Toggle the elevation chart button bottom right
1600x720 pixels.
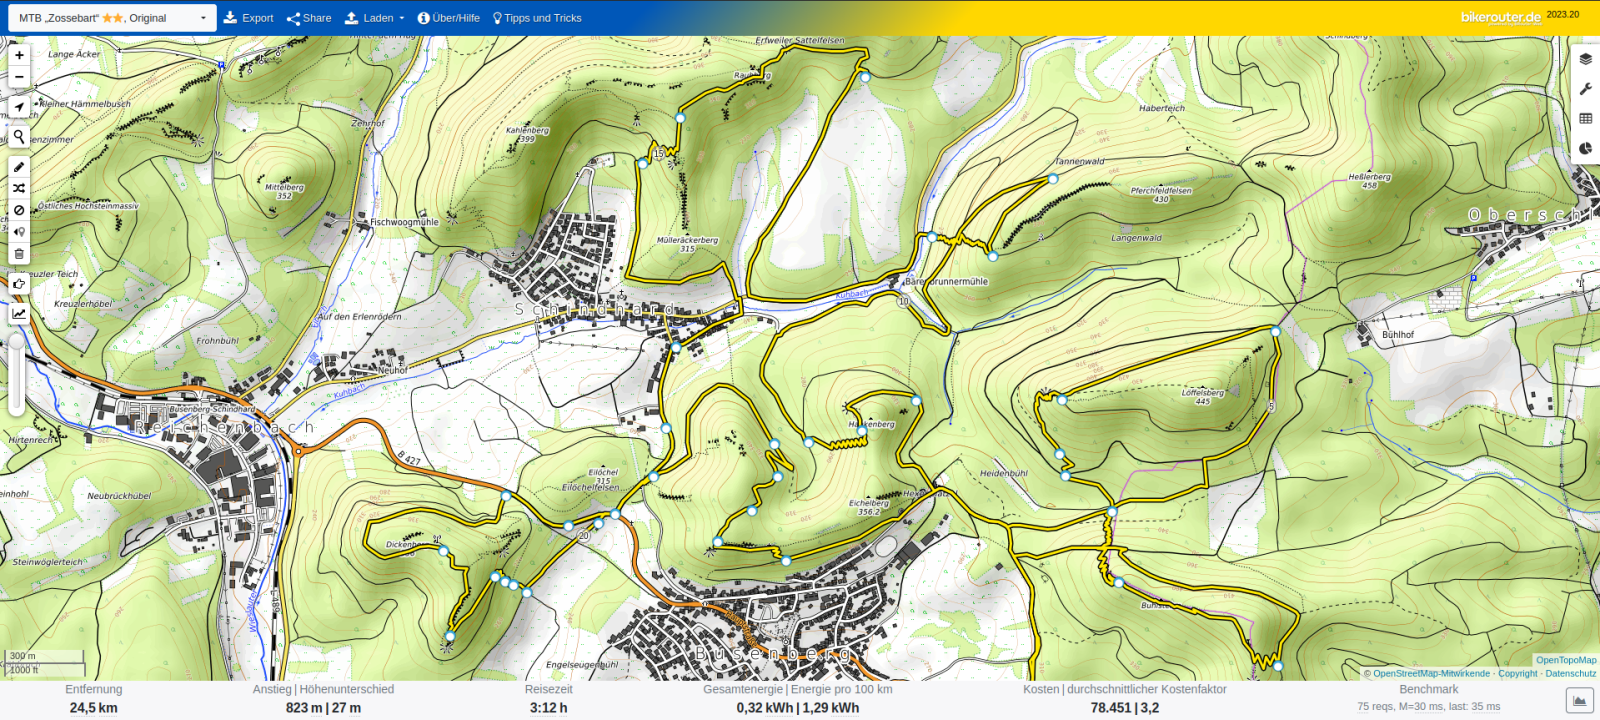(1579, 702)
